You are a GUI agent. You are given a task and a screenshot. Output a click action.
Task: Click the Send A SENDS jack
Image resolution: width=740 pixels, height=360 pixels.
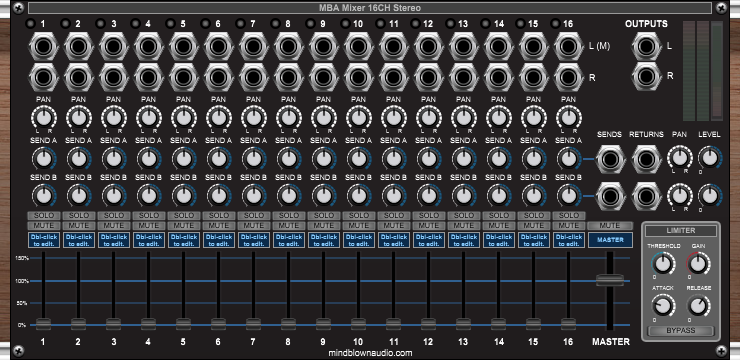coord(611,159)
